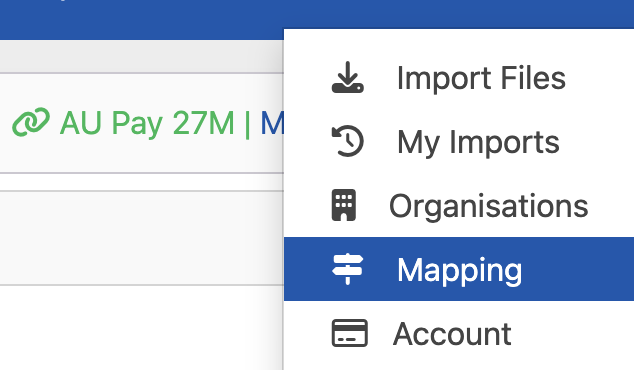Select My Imports from the menu
This screenshot has width=634, height=370.
(x=459, y=142)
